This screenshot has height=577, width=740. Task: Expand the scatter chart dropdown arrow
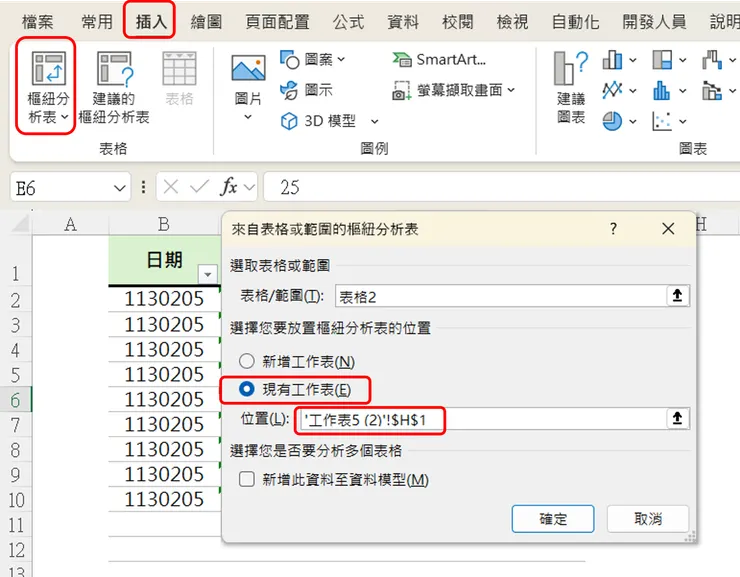point(682,122)
